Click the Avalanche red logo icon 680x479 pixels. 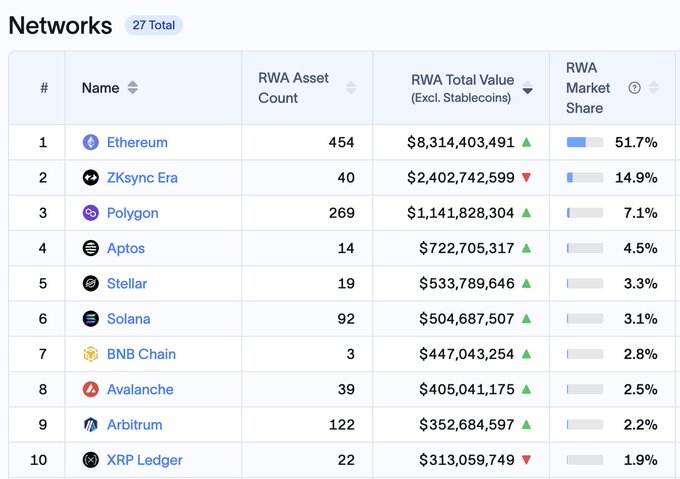(90, 389)
